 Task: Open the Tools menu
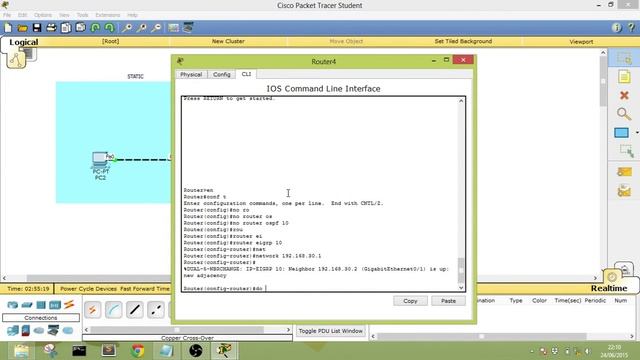(82, 15)
